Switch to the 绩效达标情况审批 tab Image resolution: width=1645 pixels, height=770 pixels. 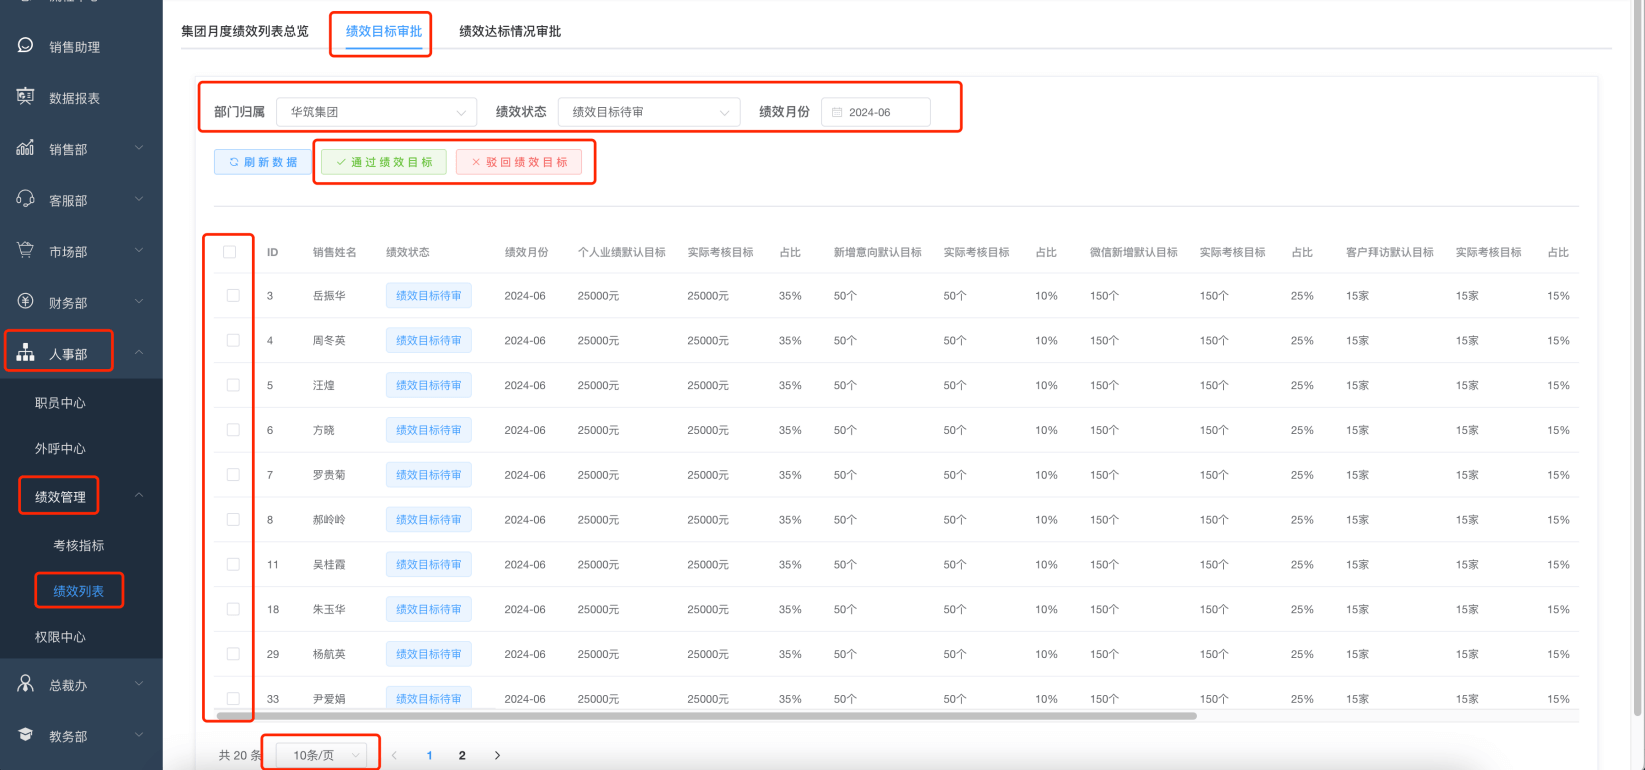[x=510, y=31]
